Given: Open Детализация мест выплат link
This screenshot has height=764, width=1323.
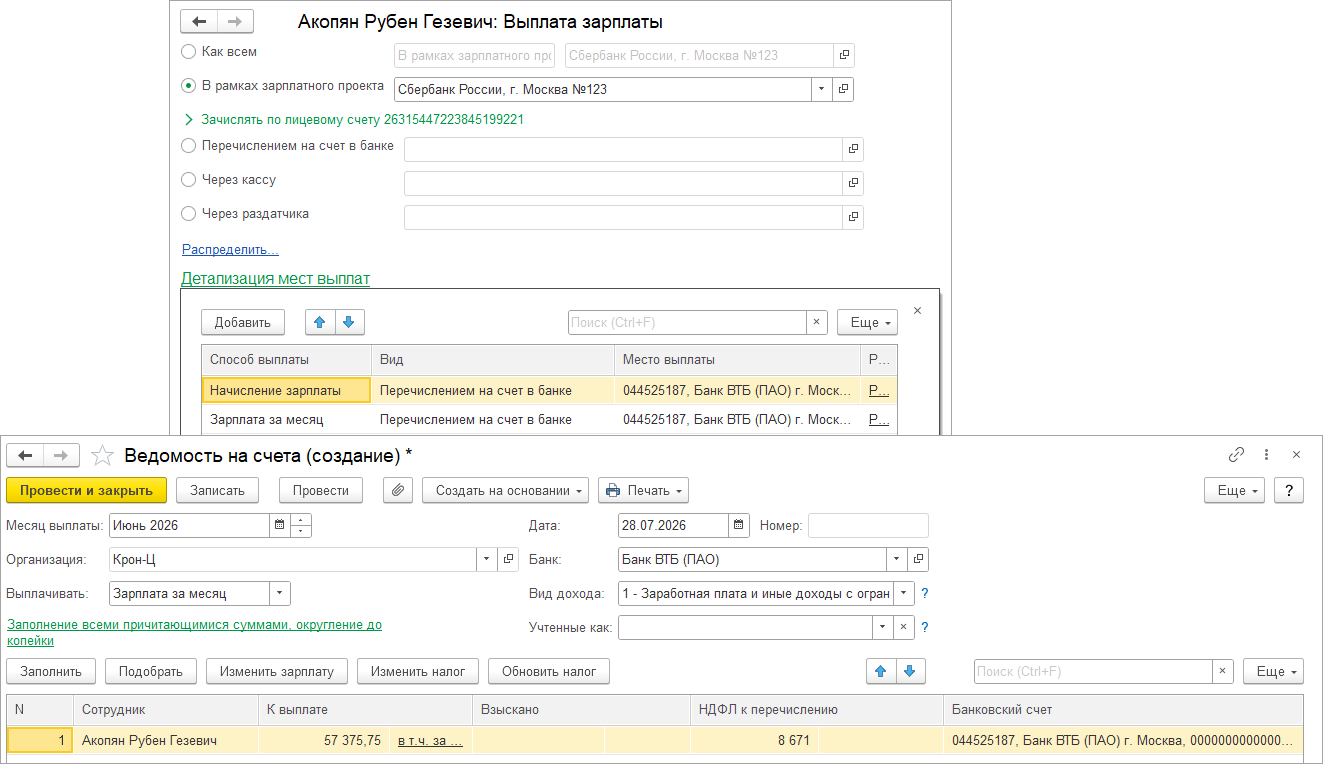Looking at the screenshot, I should [x=275, y=279].
